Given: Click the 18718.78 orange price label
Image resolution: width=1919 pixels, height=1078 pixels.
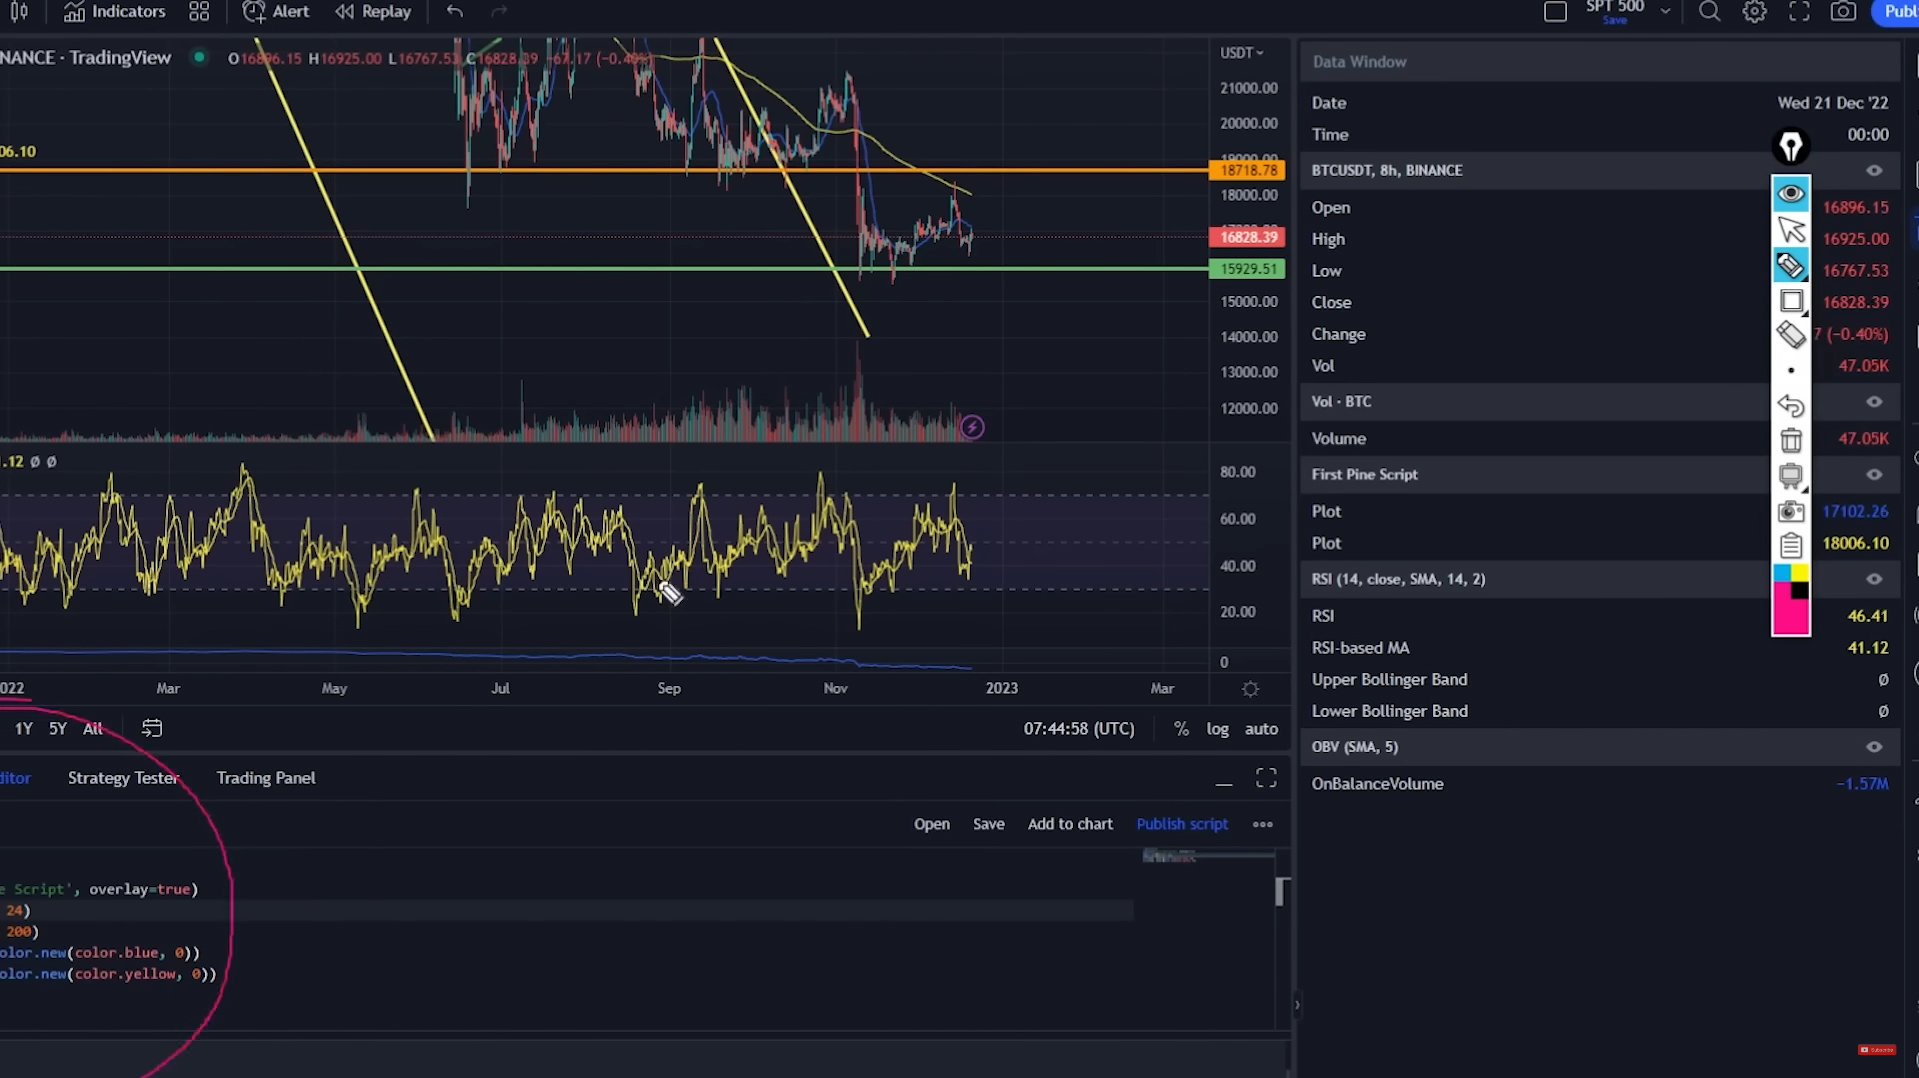Looking at the screenshot, I should pyautogui.click(x=1247, y=171).
